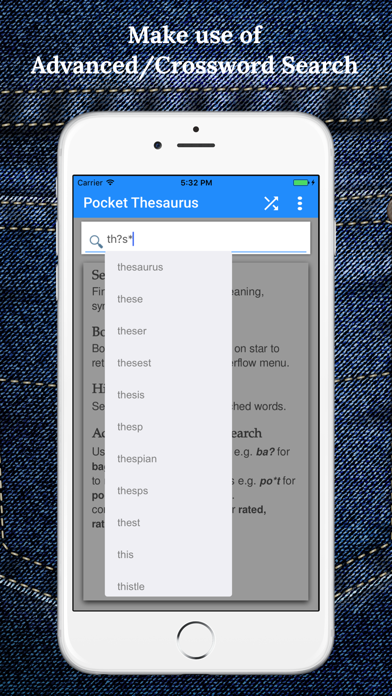Click the search field containing th?s*
This screenshot has width=392, height=696.
coord(196,239)
